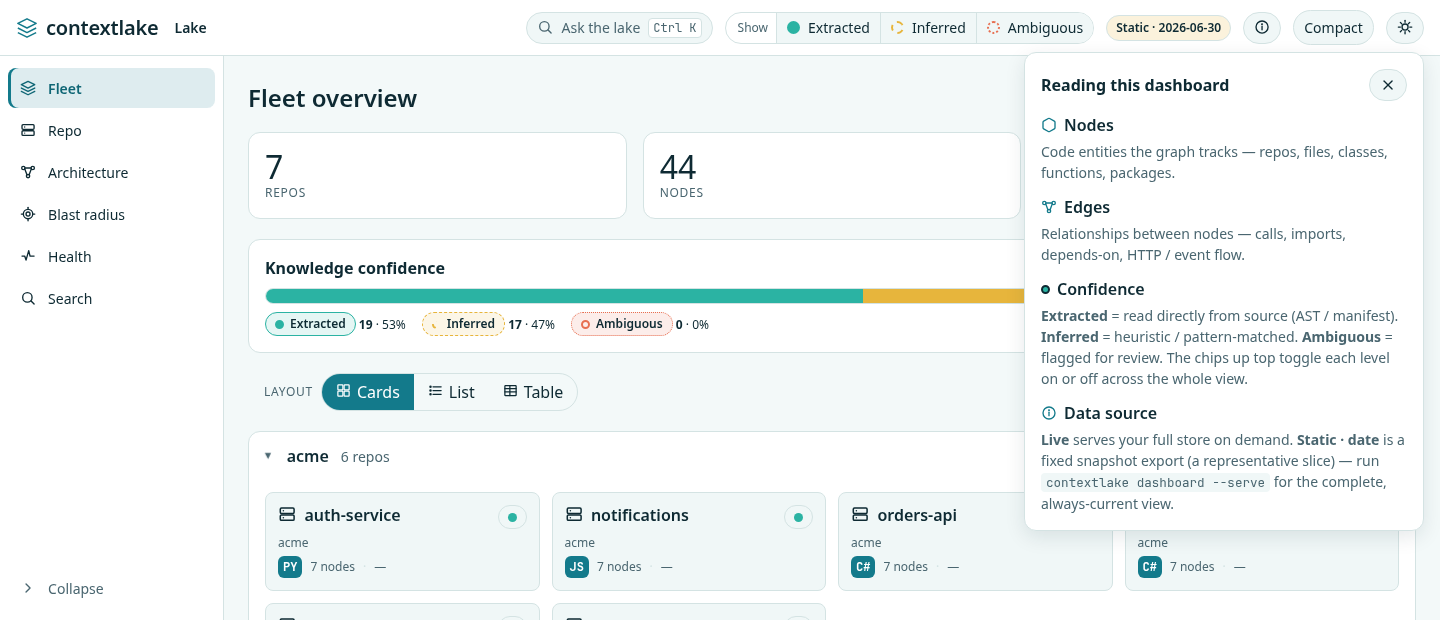
Task: Open the orders-api repo card
Action: click(975, 541)
